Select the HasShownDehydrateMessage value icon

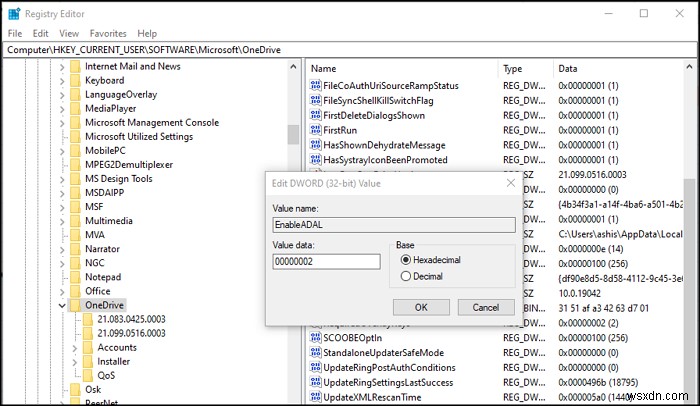point(316,145)
